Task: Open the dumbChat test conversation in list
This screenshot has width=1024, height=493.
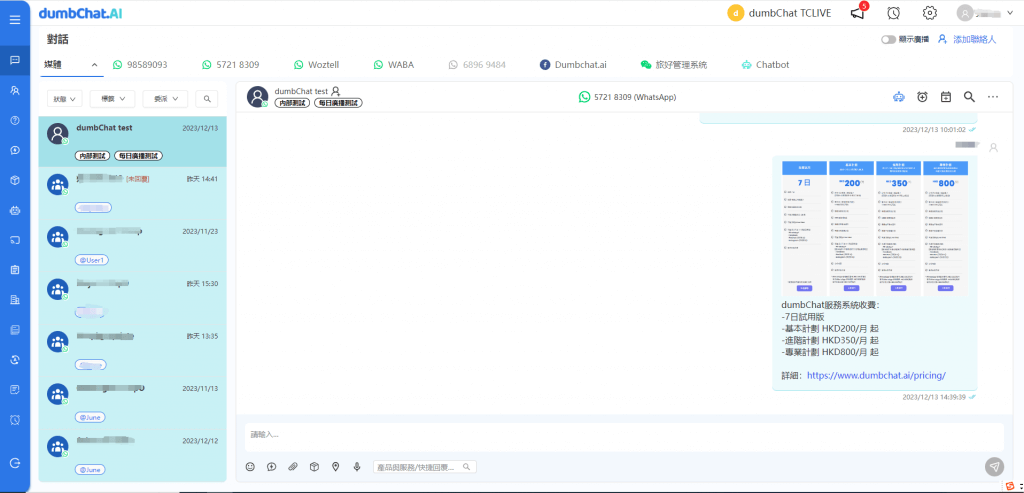Action: pyautogui.click(x=133, y=142)
